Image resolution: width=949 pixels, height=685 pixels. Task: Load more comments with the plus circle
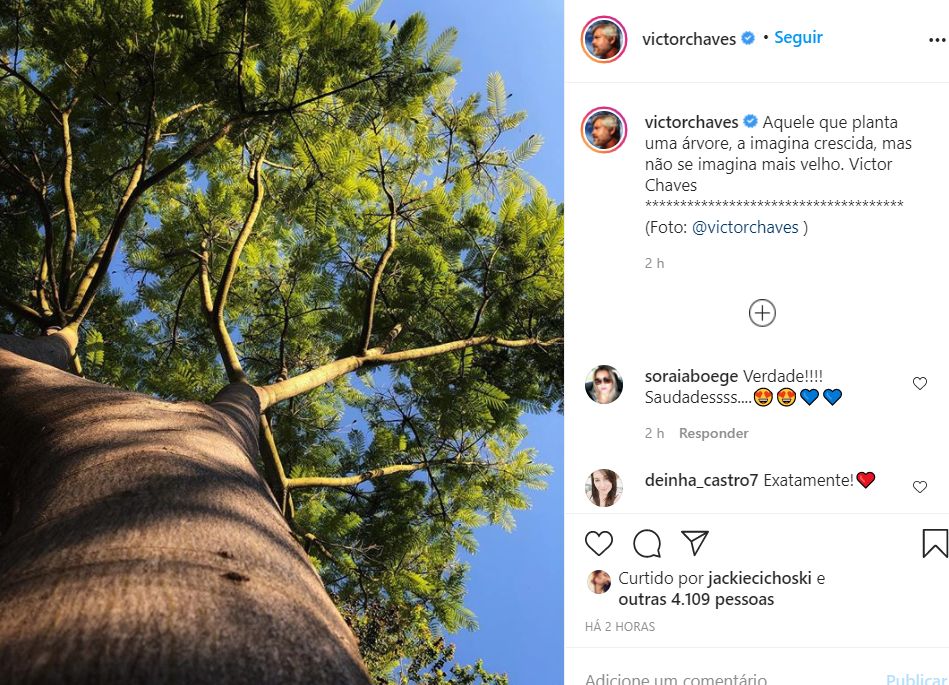[762, 313]
